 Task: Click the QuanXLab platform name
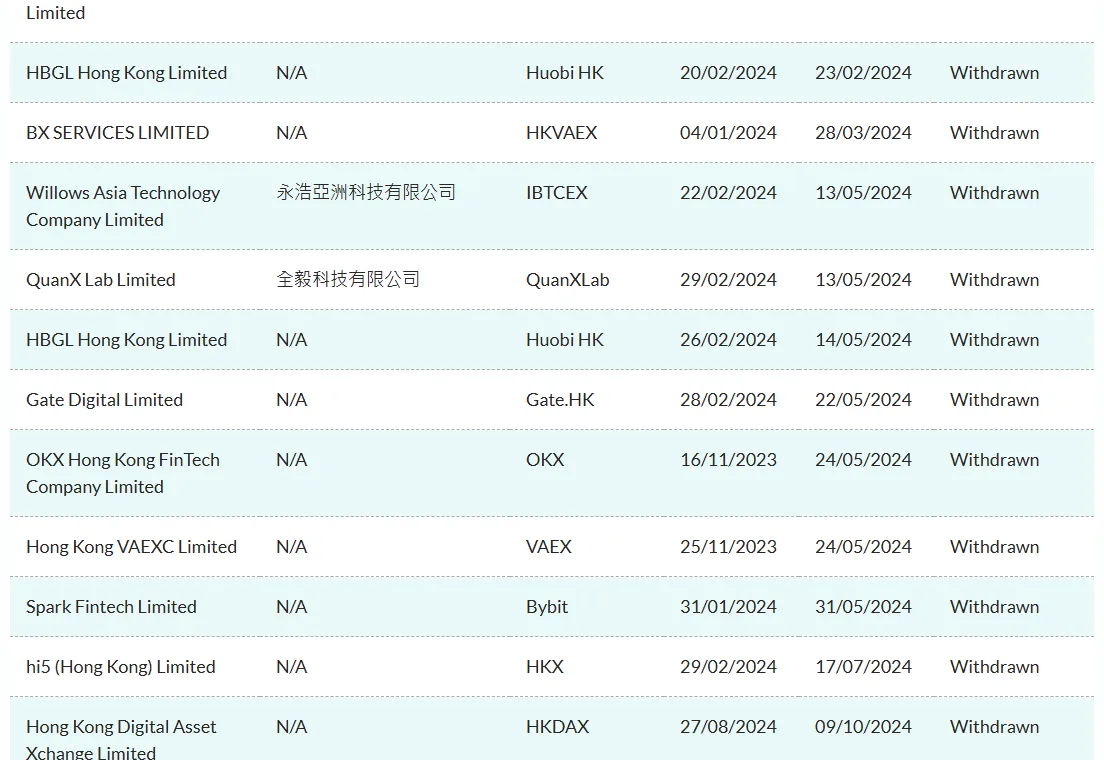tap(567, 280)
